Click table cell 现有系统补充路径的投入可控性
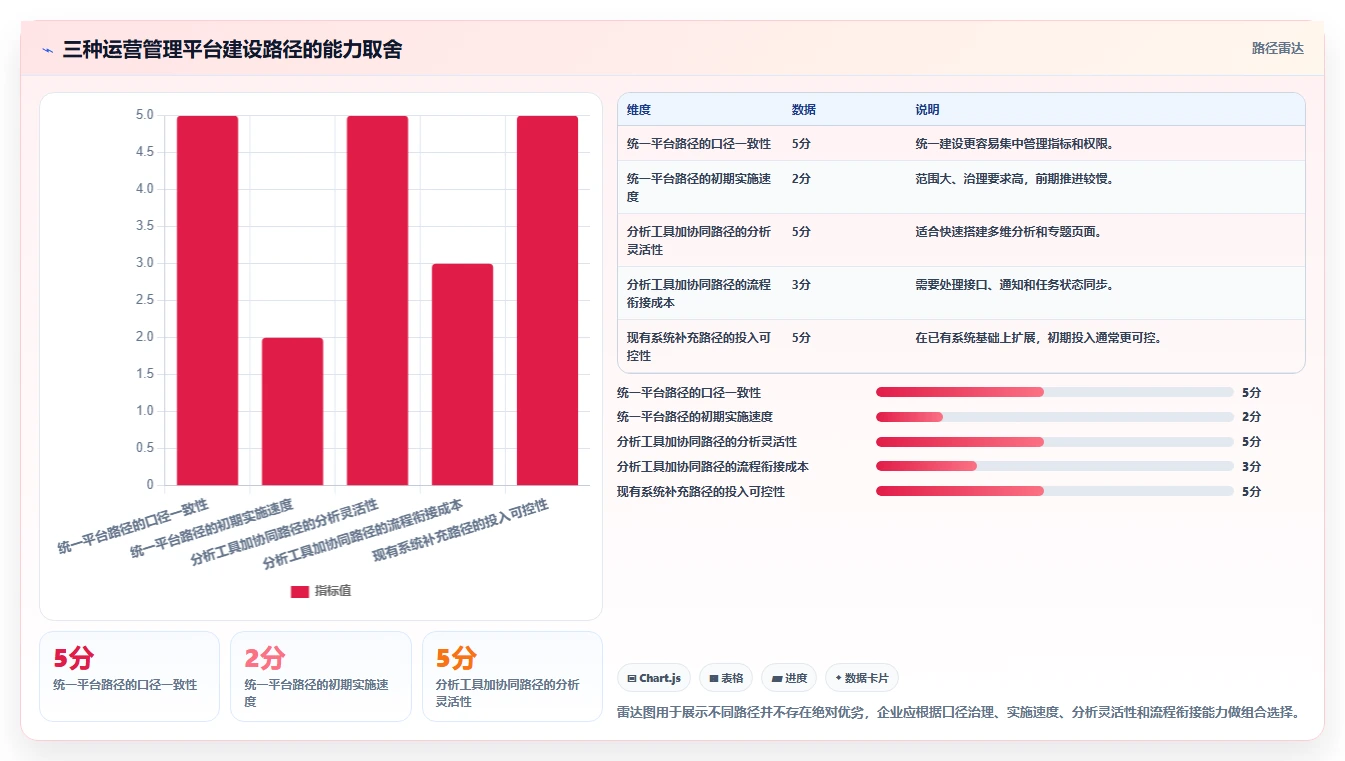The width and height of the screenshot is (1345, 761). (x=699, y=347)
